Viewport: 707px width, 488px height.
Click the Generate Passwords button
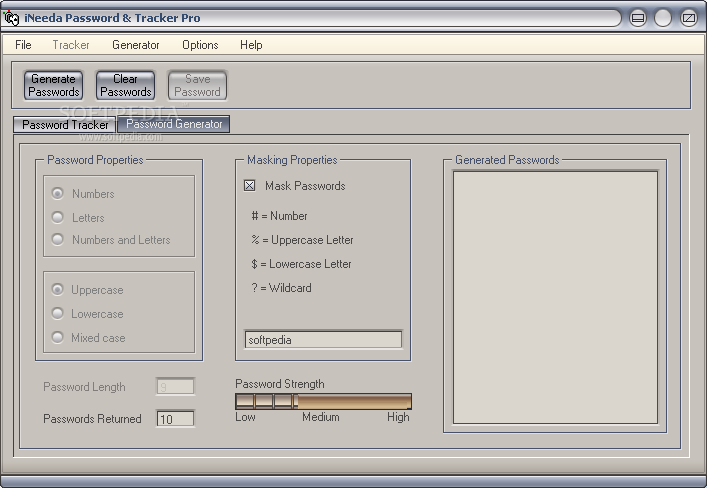pos(54,85)
